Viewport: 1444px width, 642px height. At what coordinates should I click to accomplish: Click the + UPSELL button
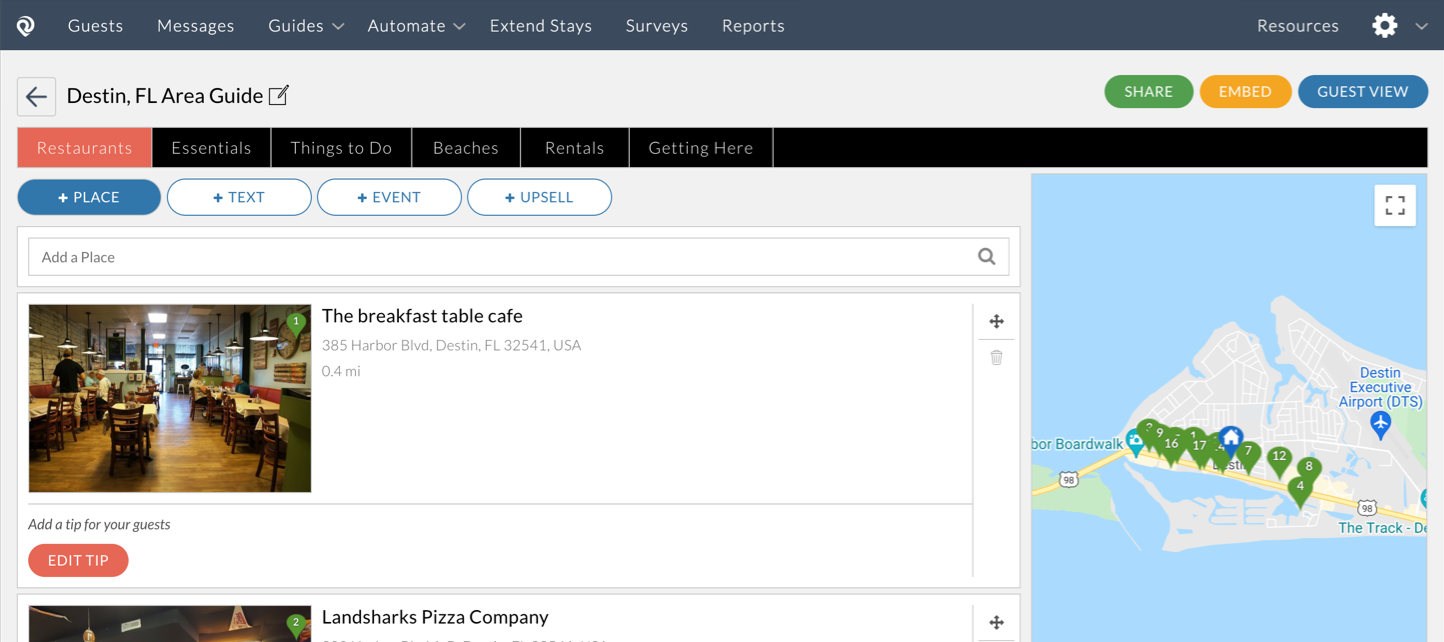click(539, 197)
